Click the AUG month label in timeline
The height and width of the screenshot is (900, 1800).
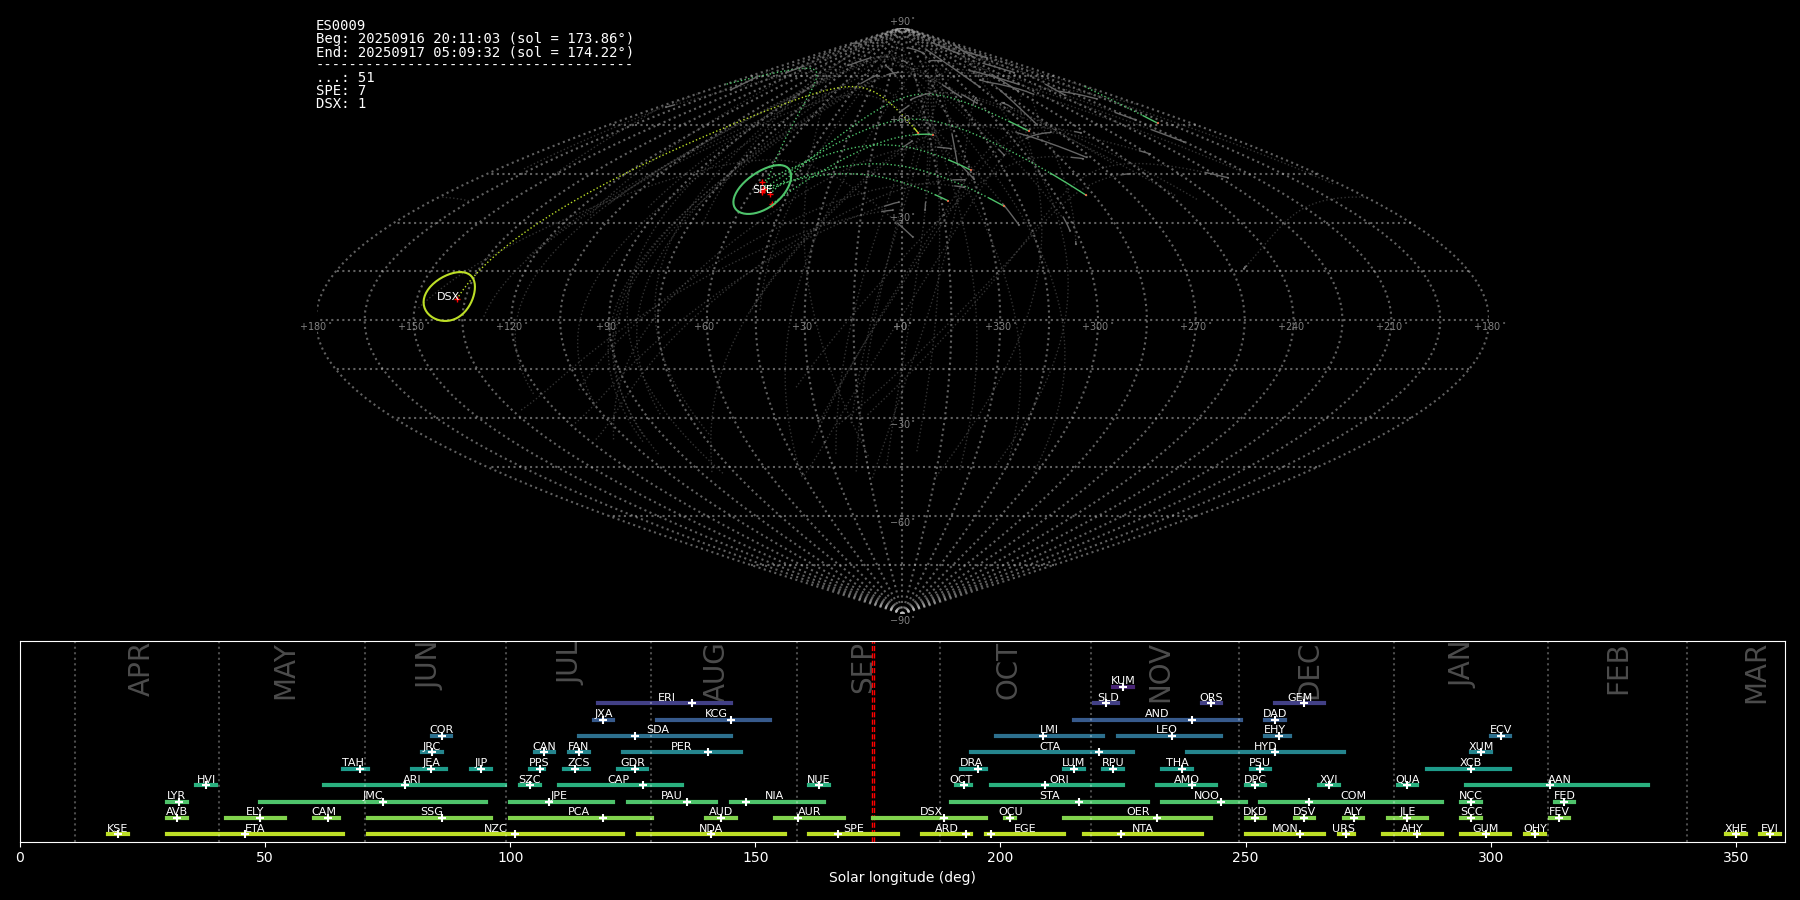(714, 673)
